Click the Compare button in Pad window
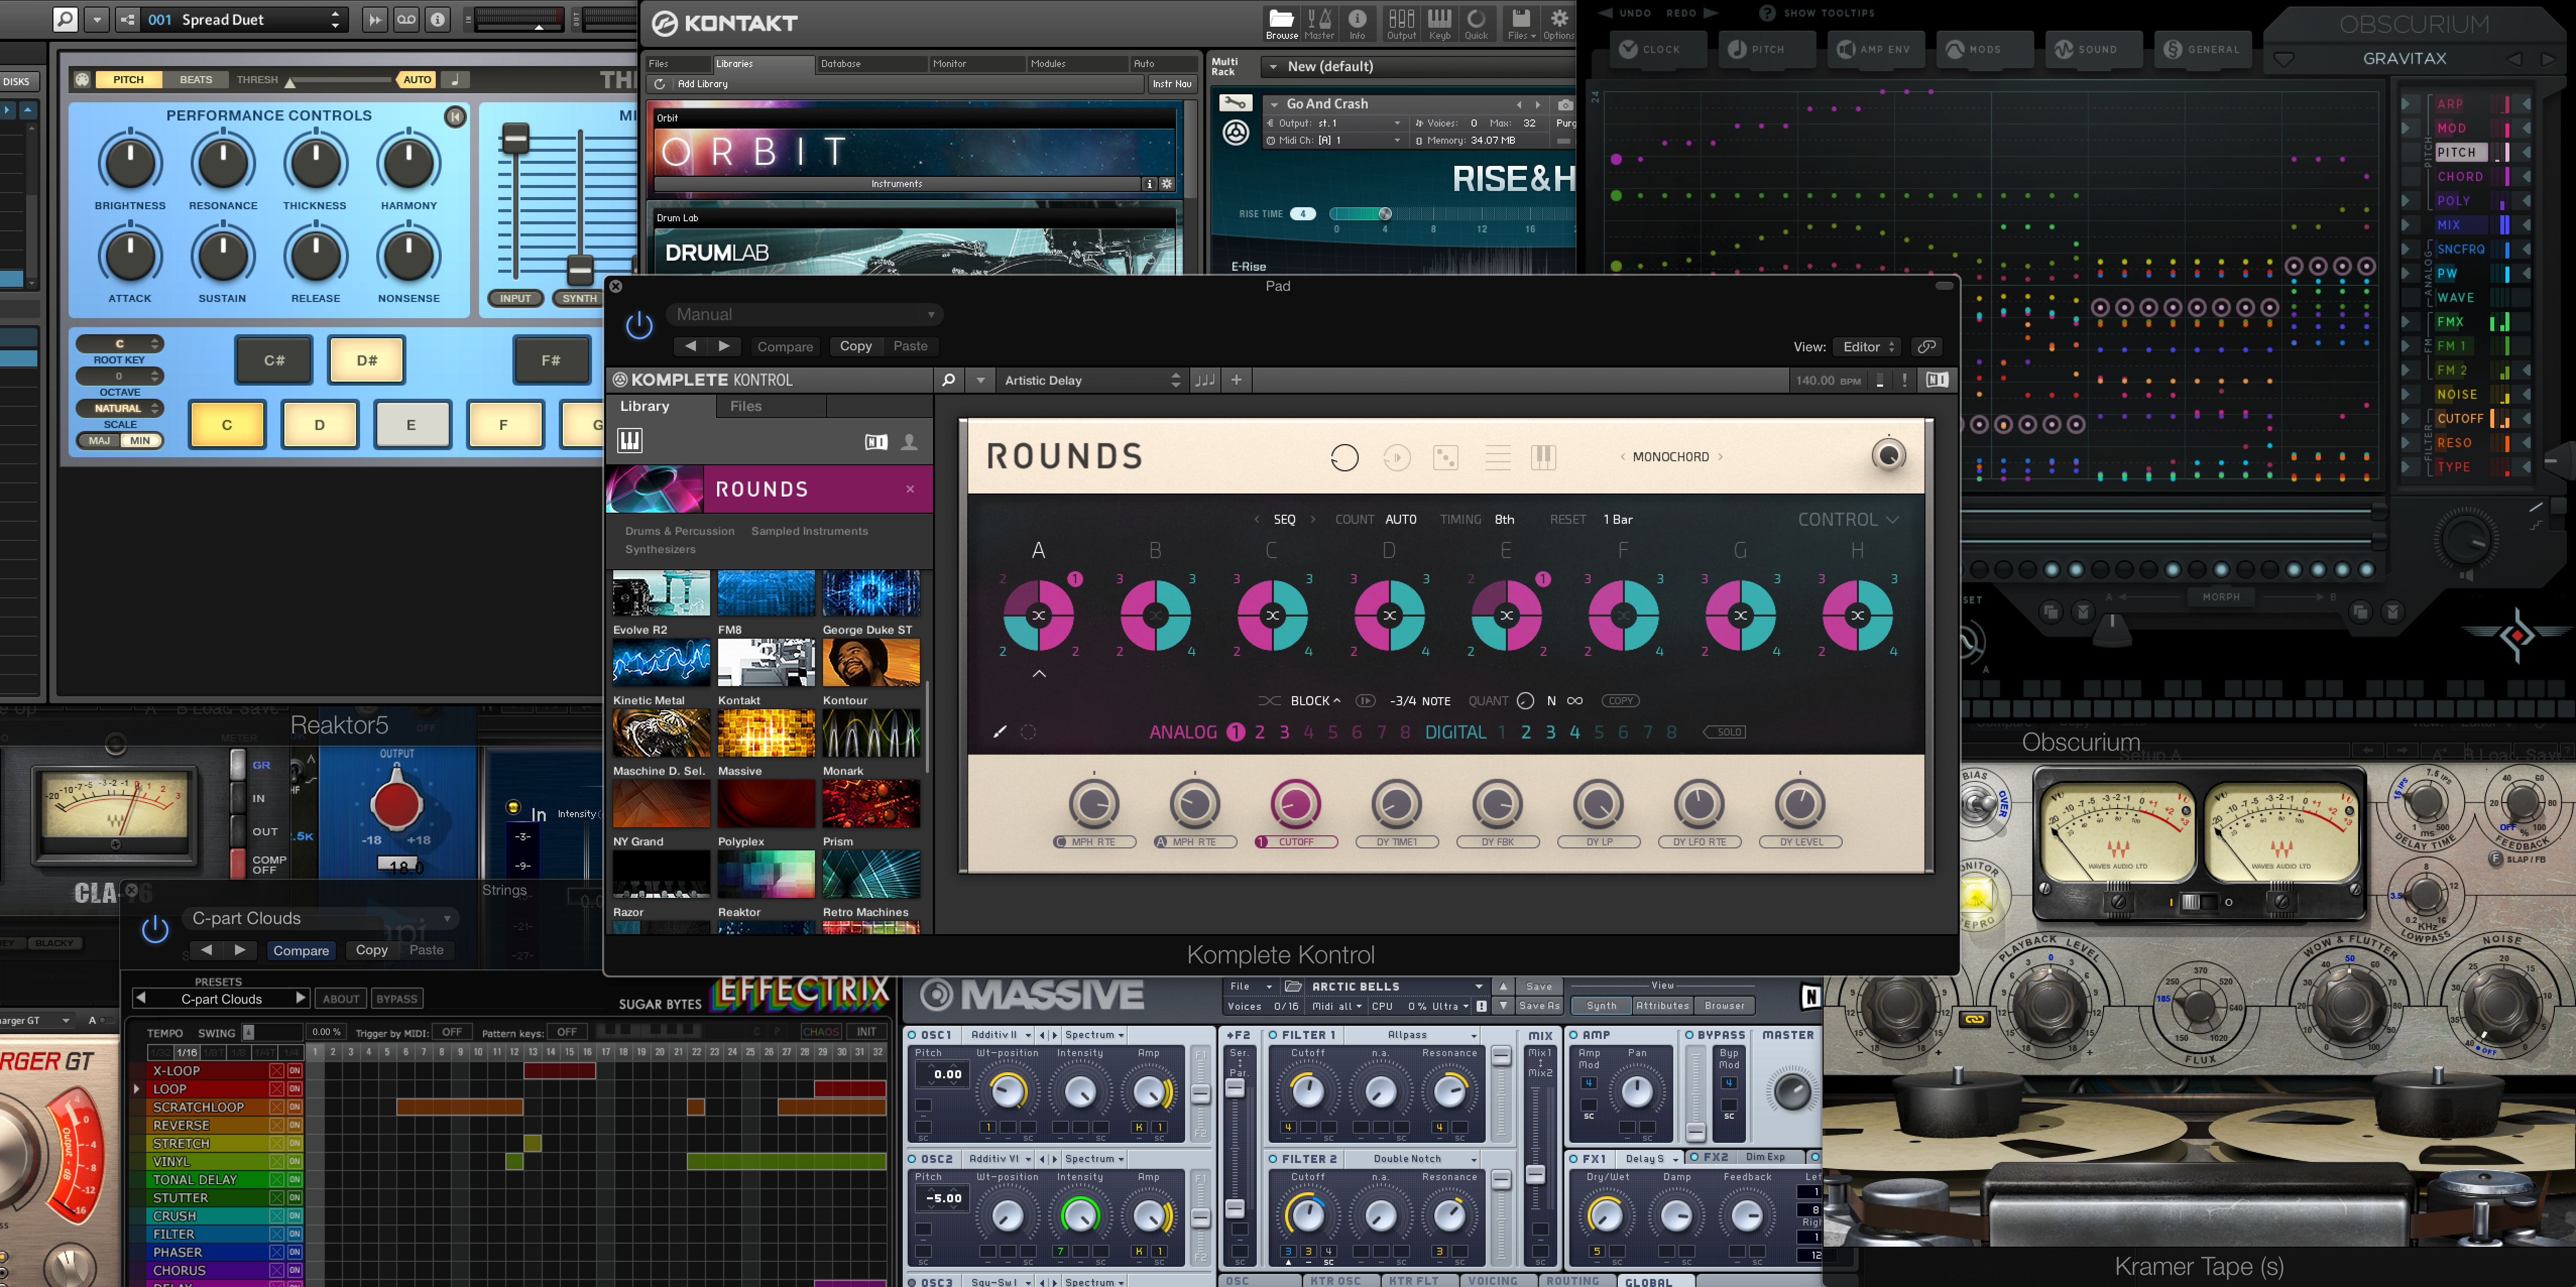This screenshot has width=2576, height=1287. pyautogui.click(x=785, y=347)
